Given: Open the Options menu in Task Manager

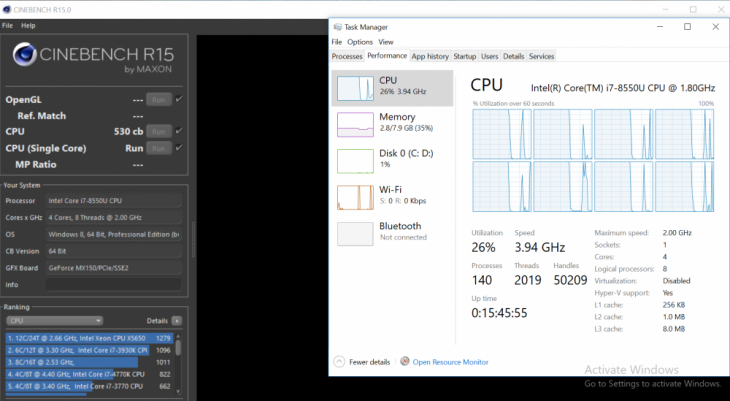Looking at the screenshot, I should point(360,42).
